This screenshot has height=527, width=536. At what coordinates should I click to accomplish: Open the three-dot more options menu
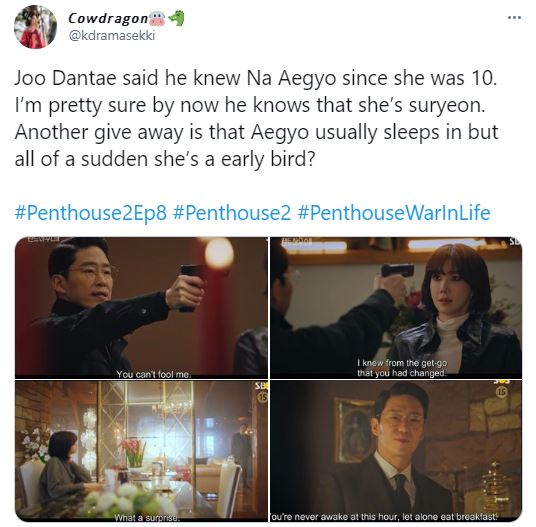514,17
